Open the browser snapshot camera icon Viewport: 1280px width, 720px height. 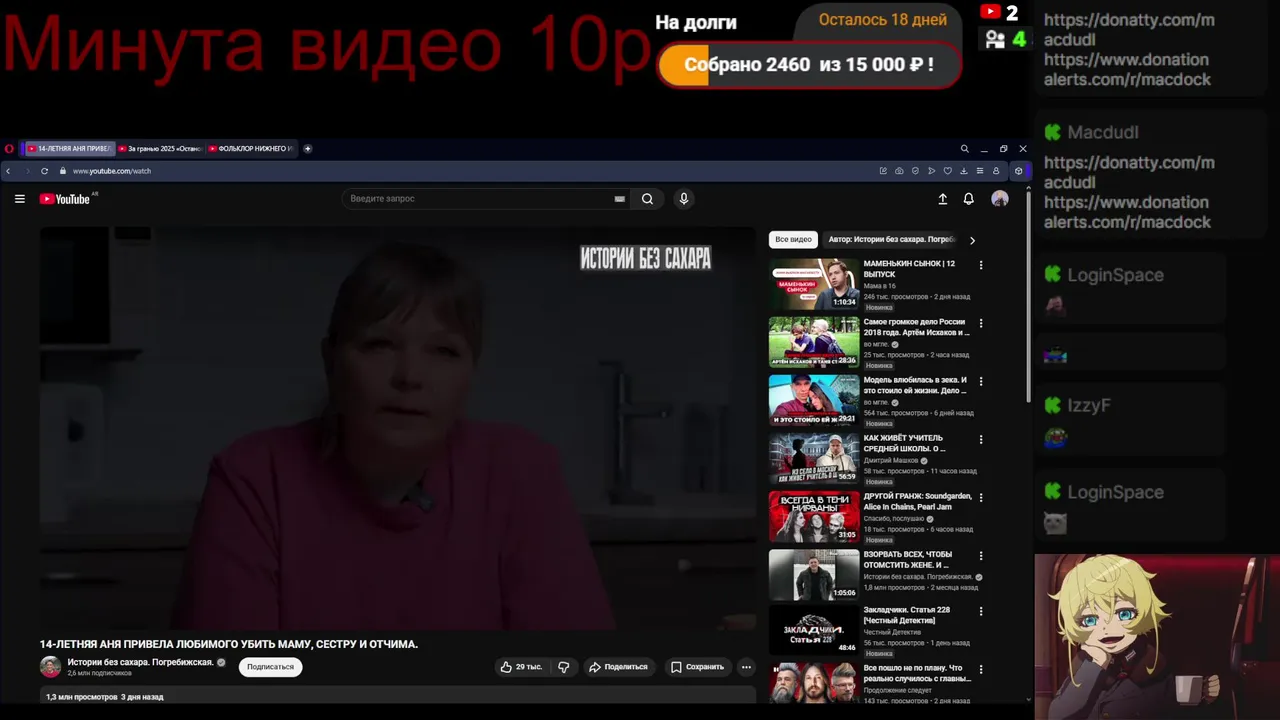[899, 171]
